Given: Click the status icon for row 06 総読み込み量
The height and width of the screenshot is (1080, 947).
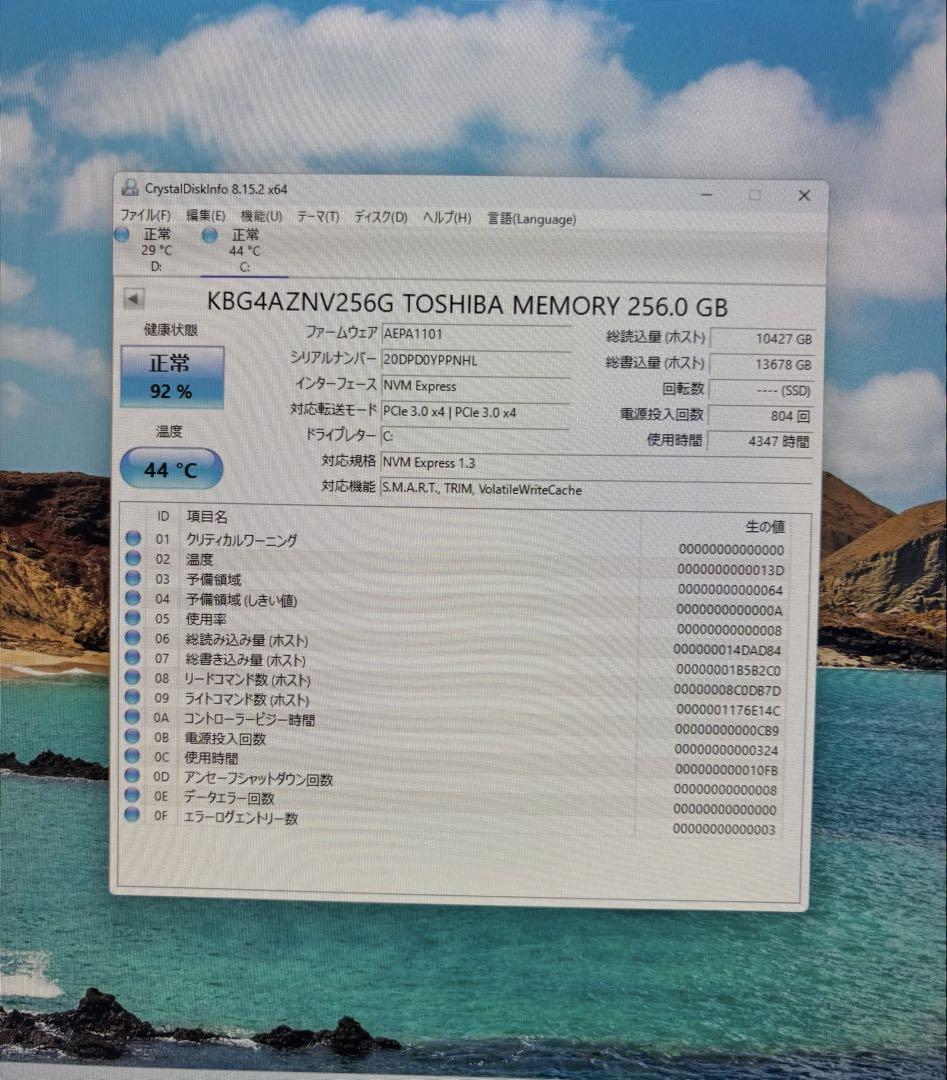Looking at the screenshot, I should pos(134,638).
